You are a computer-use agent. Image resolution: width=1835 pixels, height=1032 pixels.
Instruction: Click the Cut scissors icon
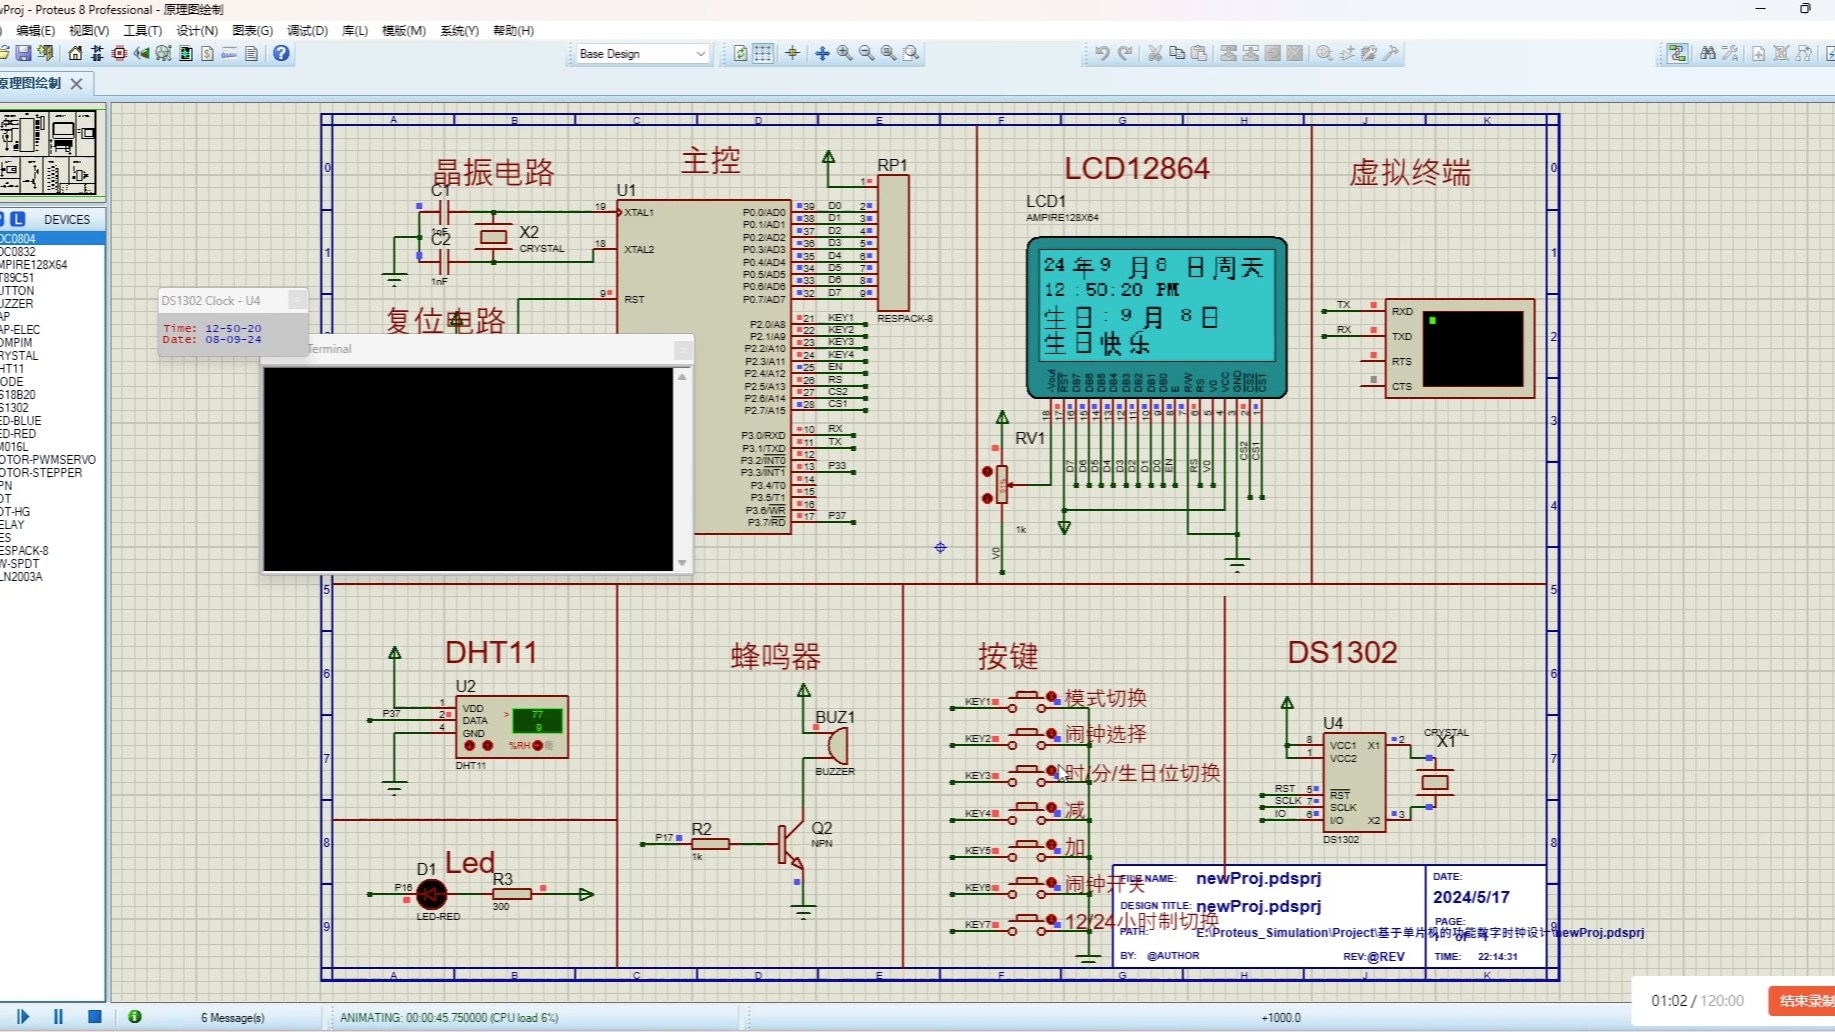click(x=1155, y=53)
